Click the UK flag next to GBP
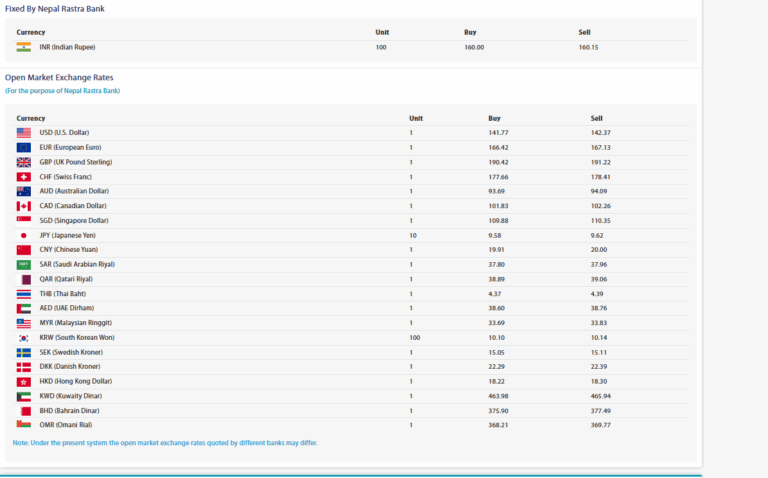The image size is (768, 478). click(24, 162)
